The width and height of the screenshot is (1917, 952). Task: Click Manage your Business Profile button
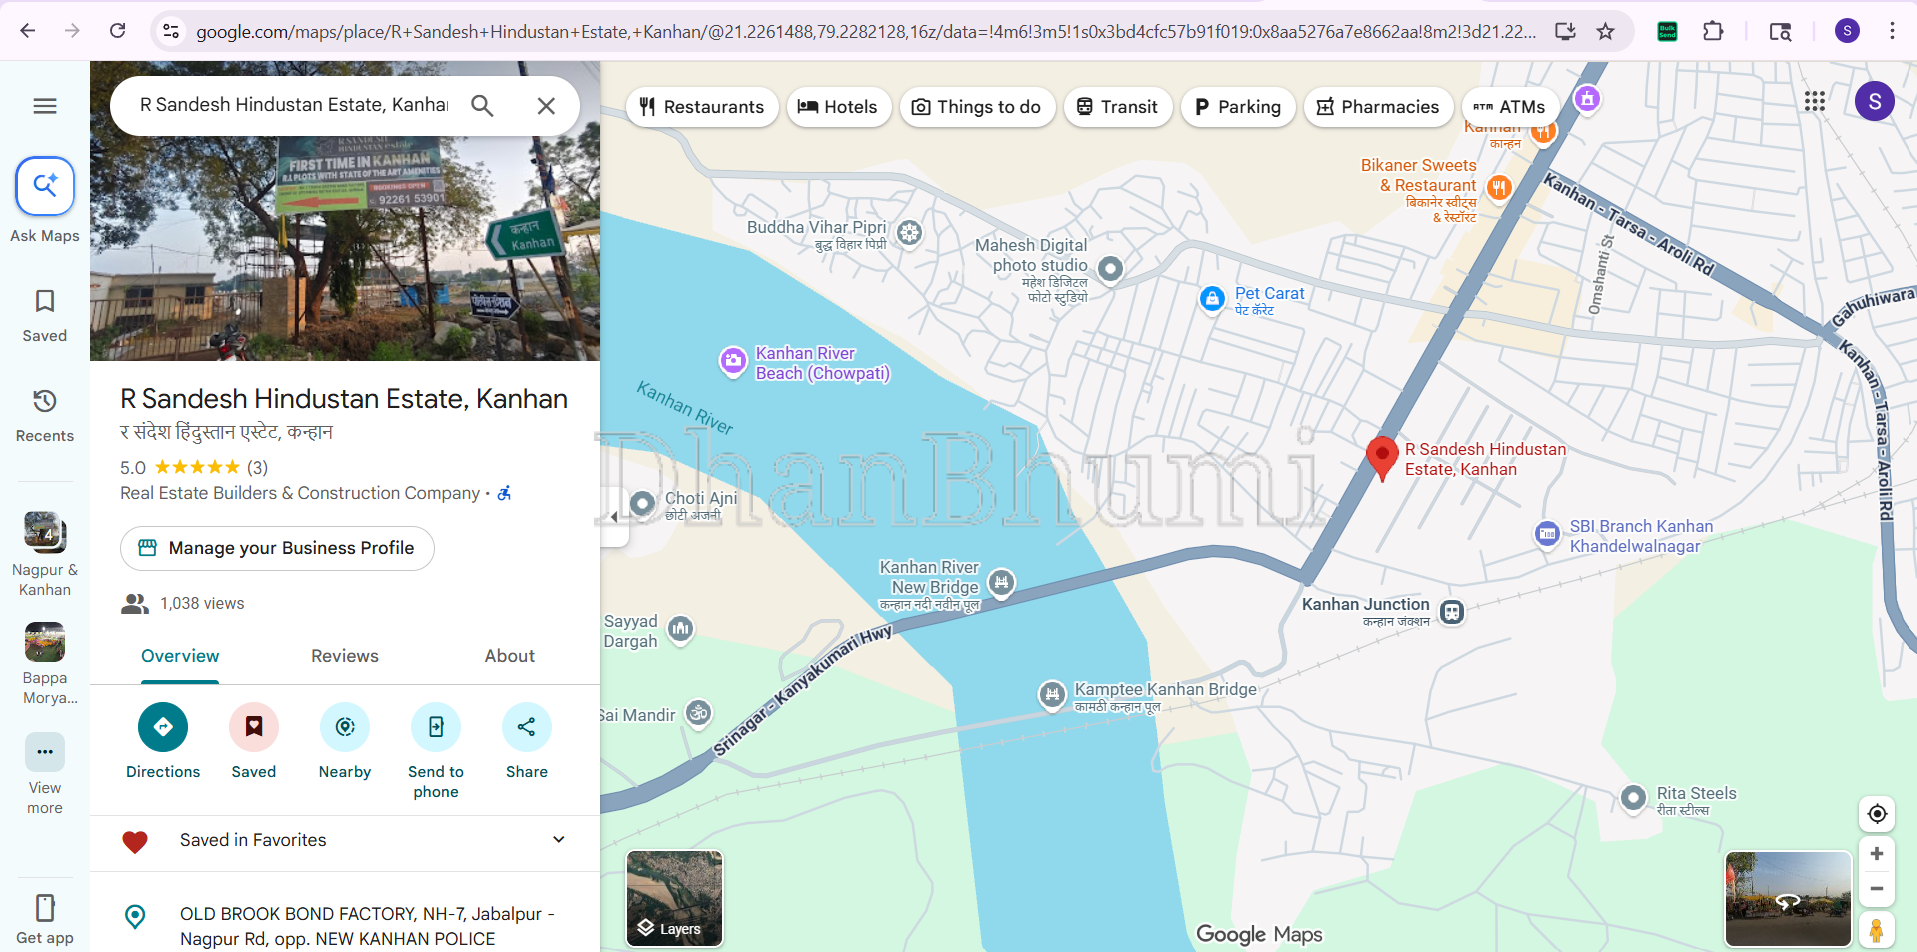[x=277, y=548]
